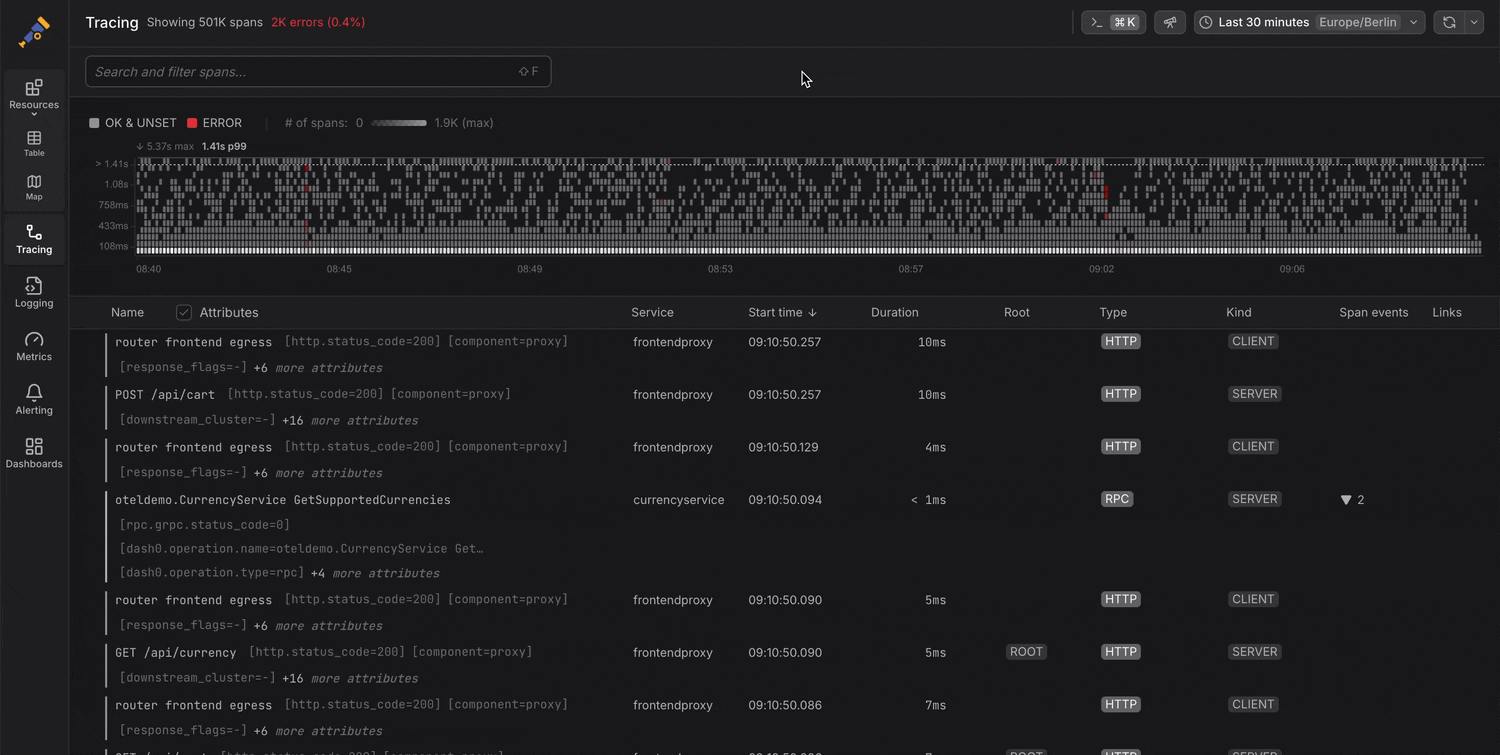Collapse the chevron under Resources
The image size is (1500, 755).
coord(34,115)
